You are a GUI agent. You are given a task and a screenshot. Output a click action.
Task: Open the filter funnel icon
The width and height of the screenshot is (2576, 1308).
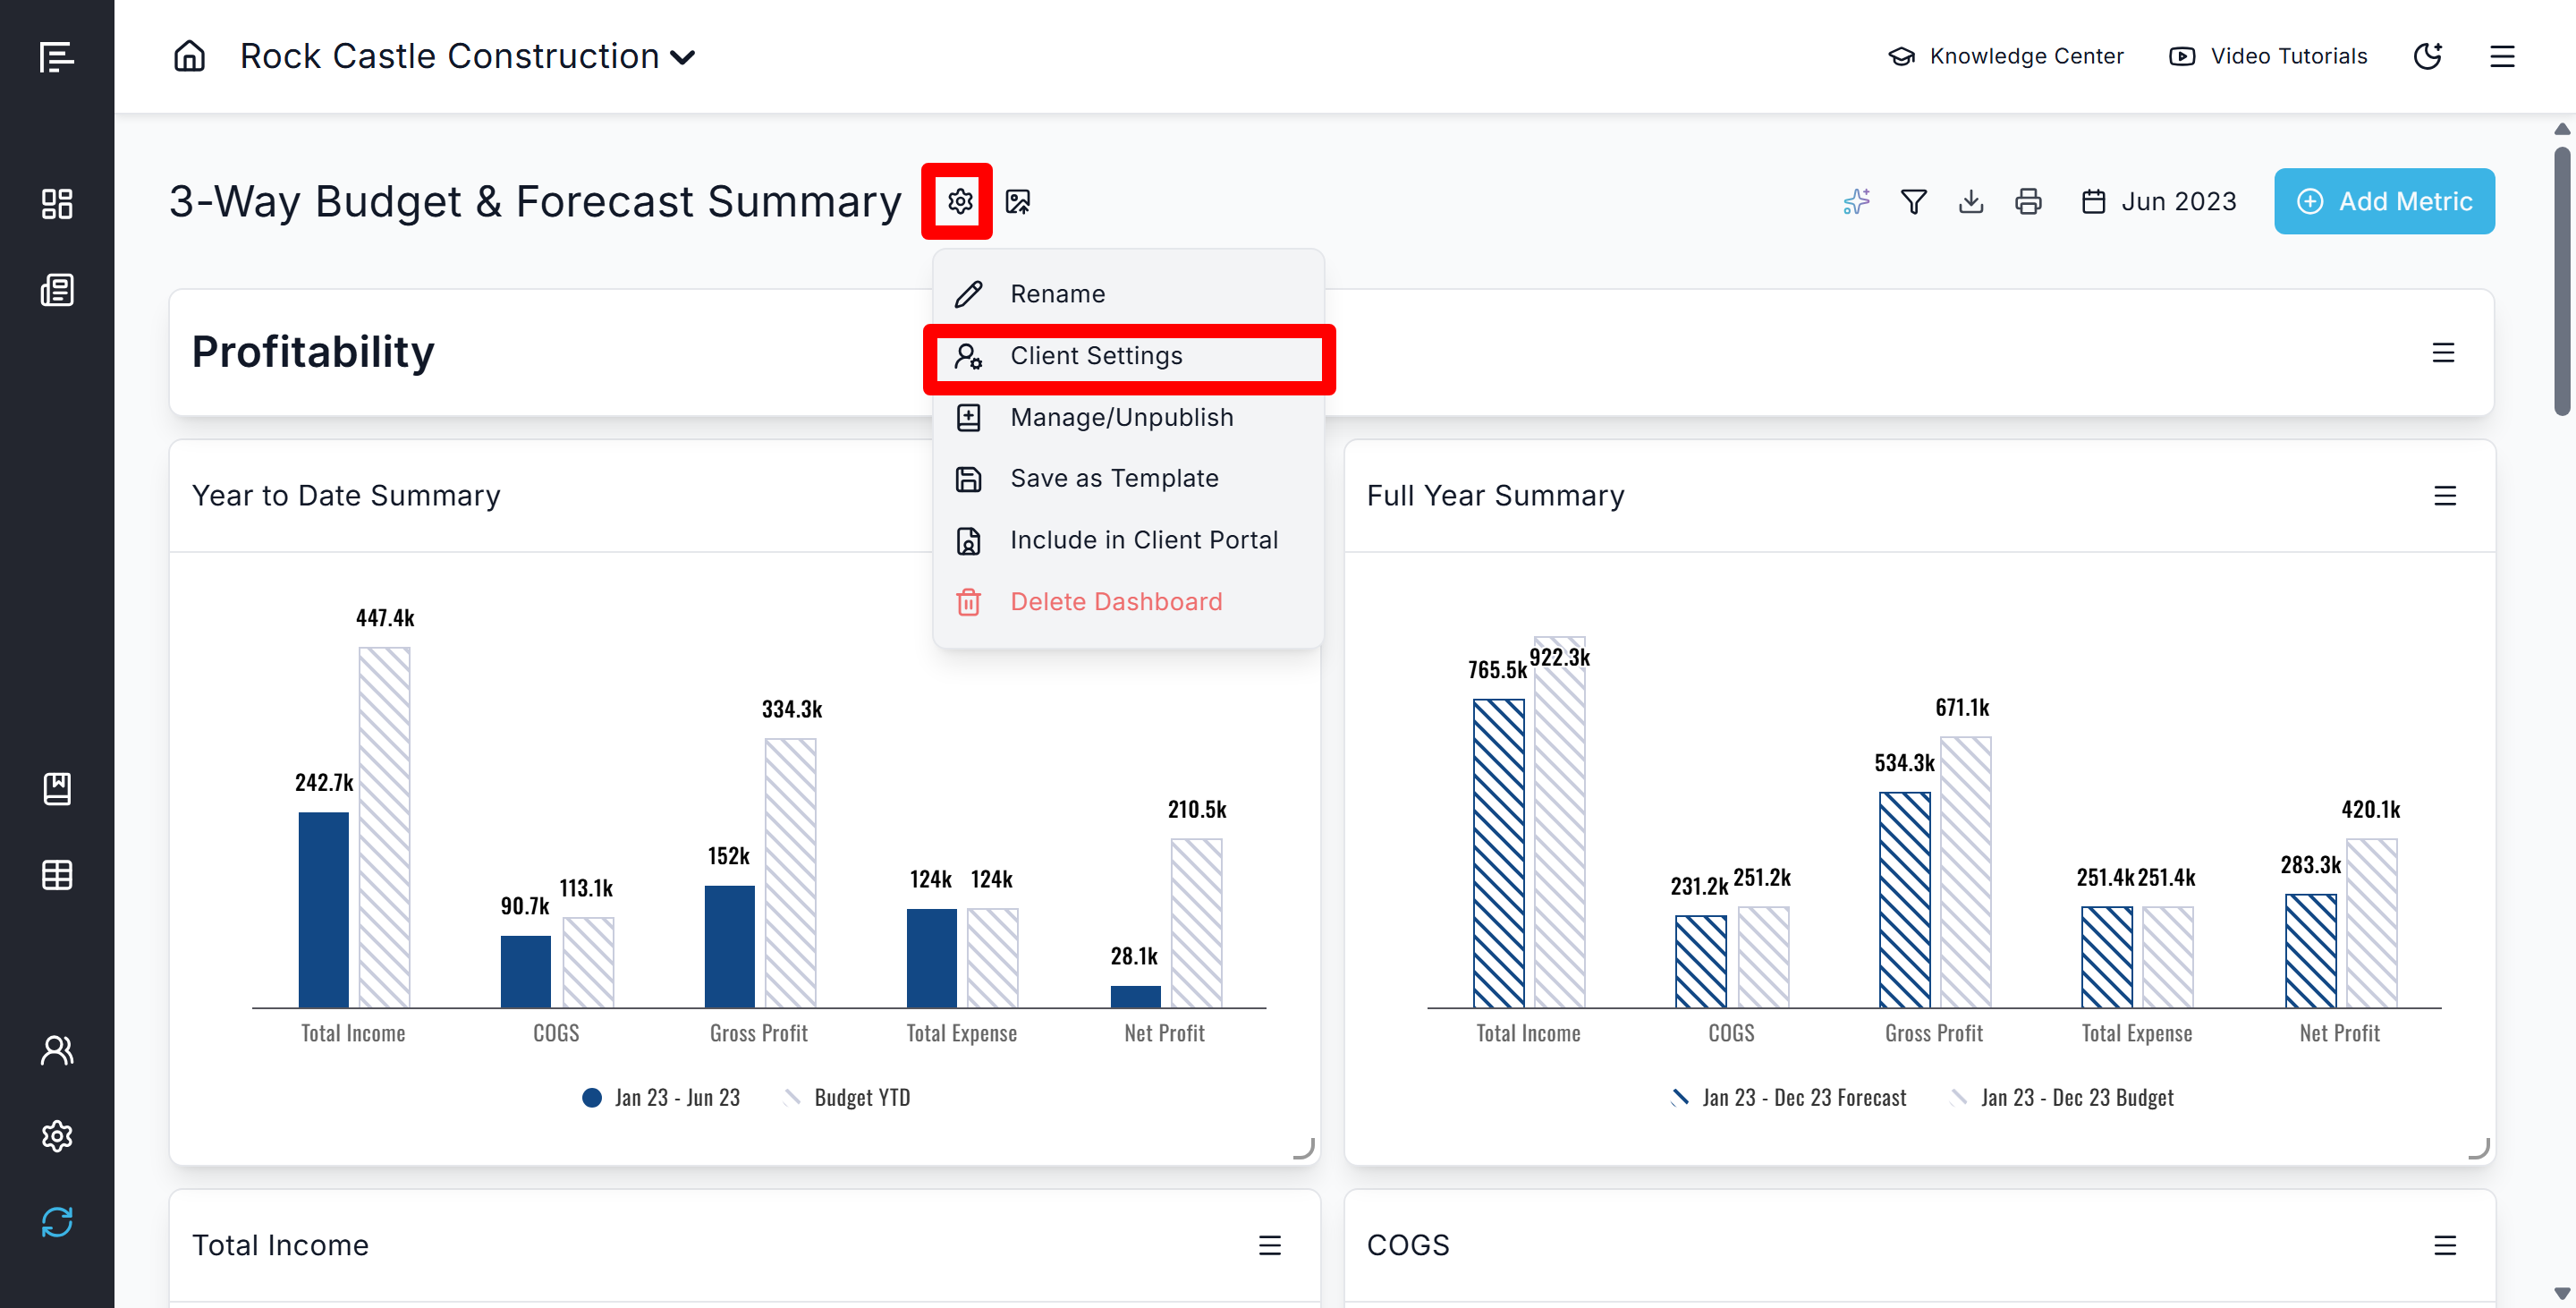[1912, 201]
